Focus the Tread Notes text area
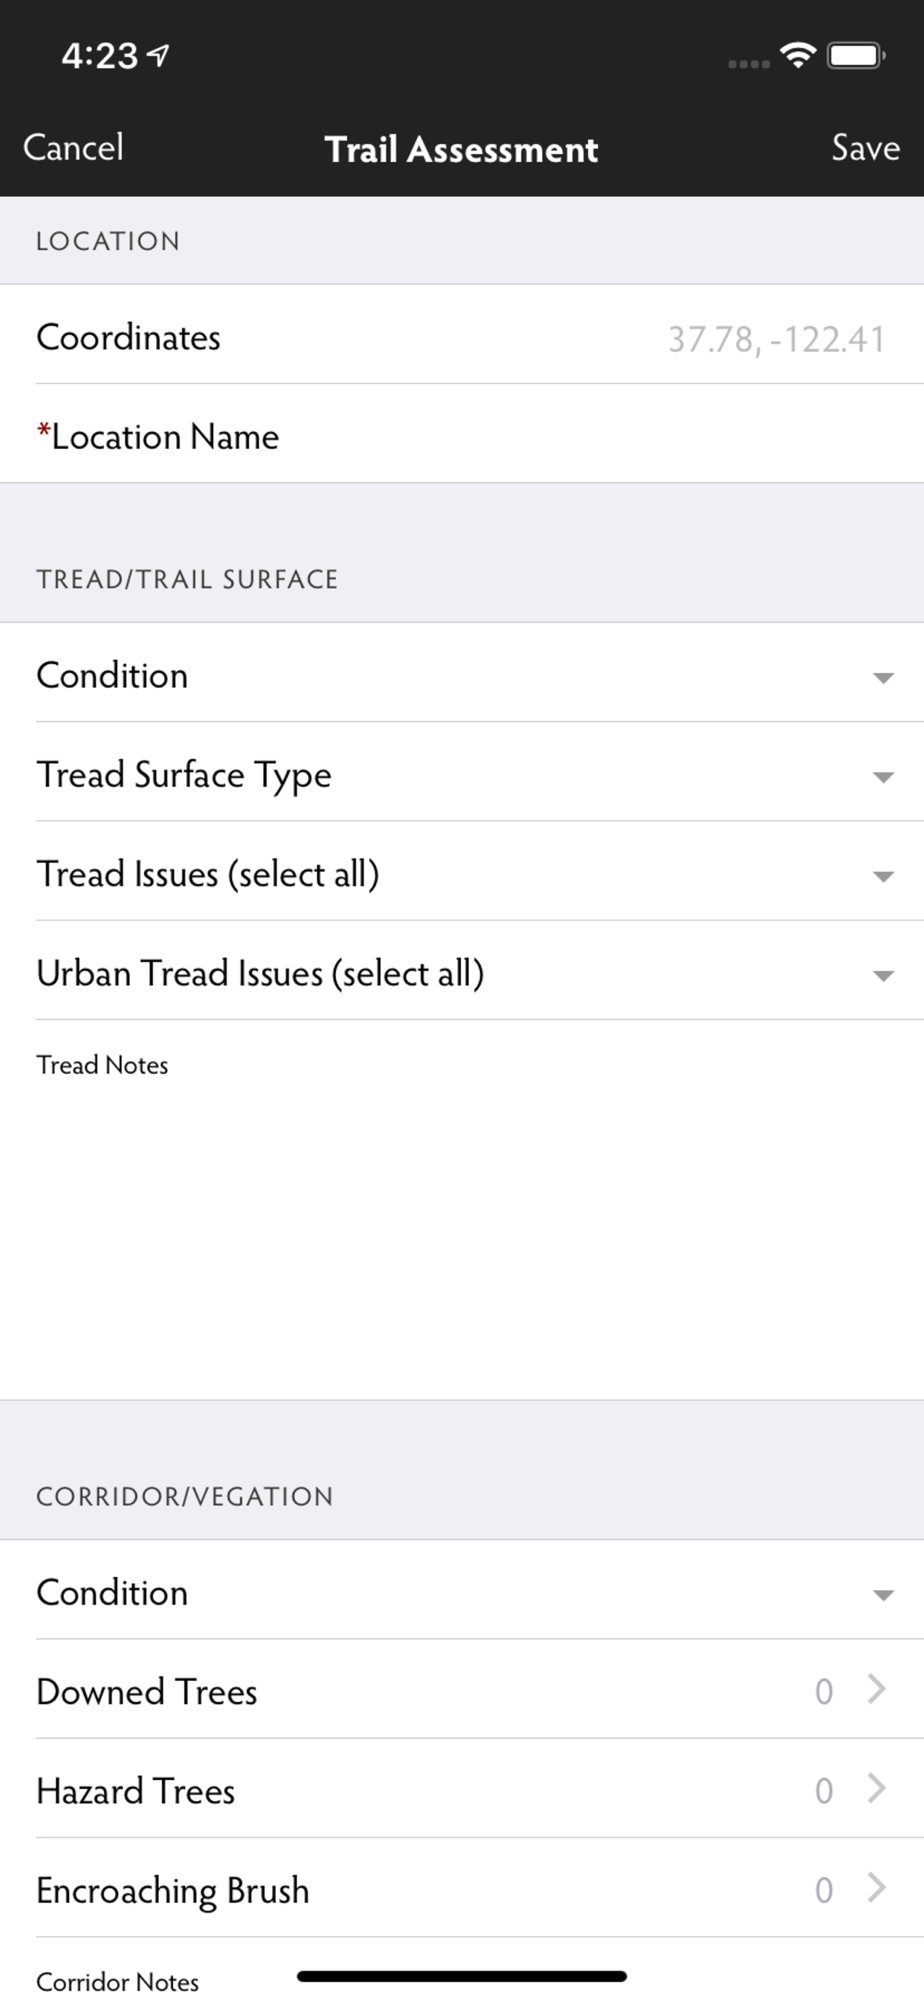This screenshot has width=924, height=2000. coord(462,1220)
